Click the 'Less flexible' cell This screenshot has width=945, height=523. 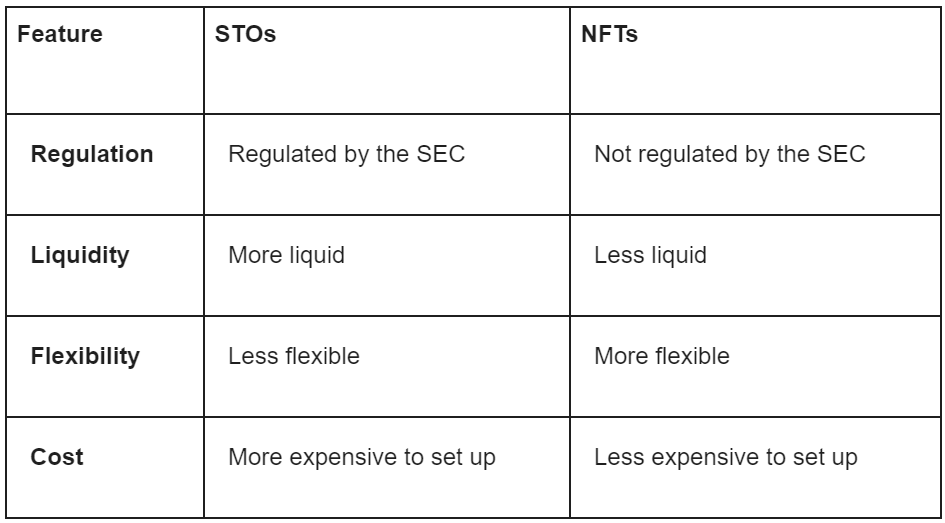coord(387,366)
